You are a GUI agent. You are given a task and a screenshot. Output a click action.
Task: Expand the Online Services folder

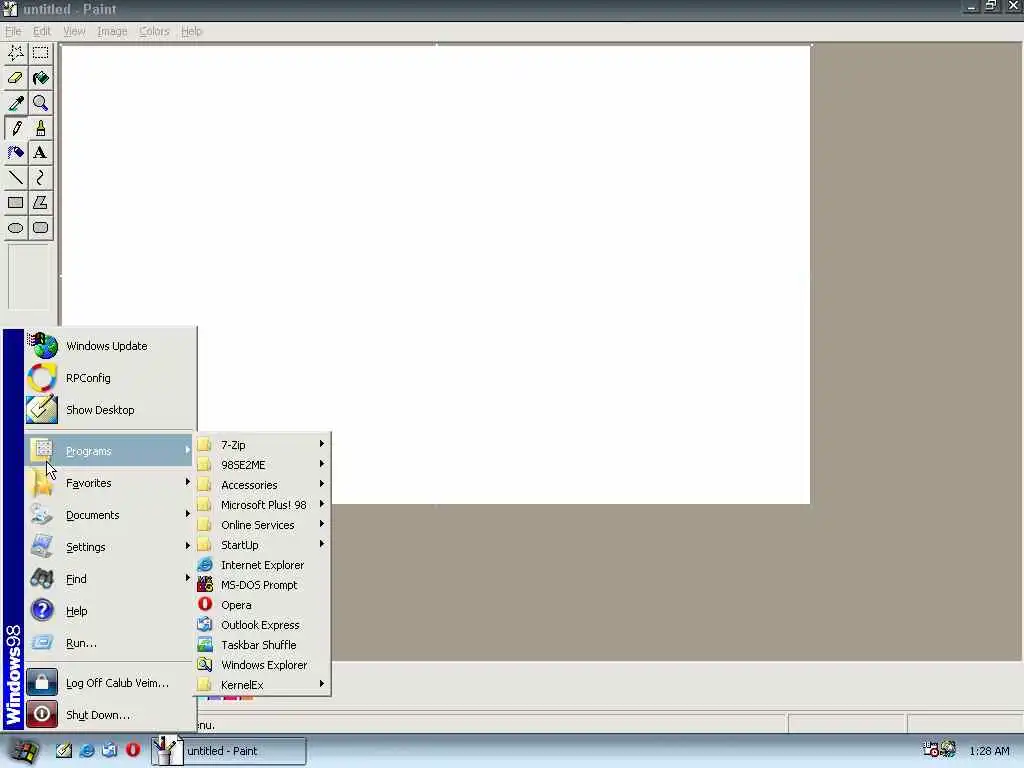[x=263, y=525]
